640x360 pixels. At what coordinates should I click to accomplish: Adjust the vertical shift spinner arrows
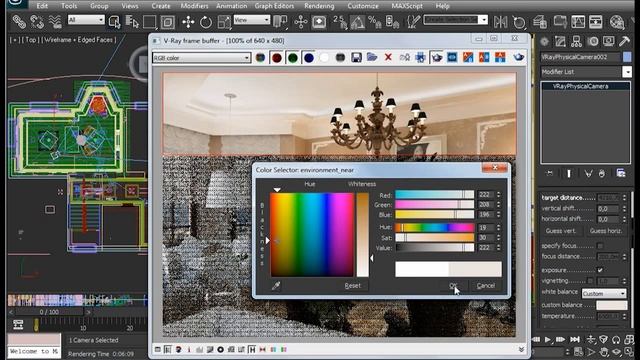coord(624,208)
